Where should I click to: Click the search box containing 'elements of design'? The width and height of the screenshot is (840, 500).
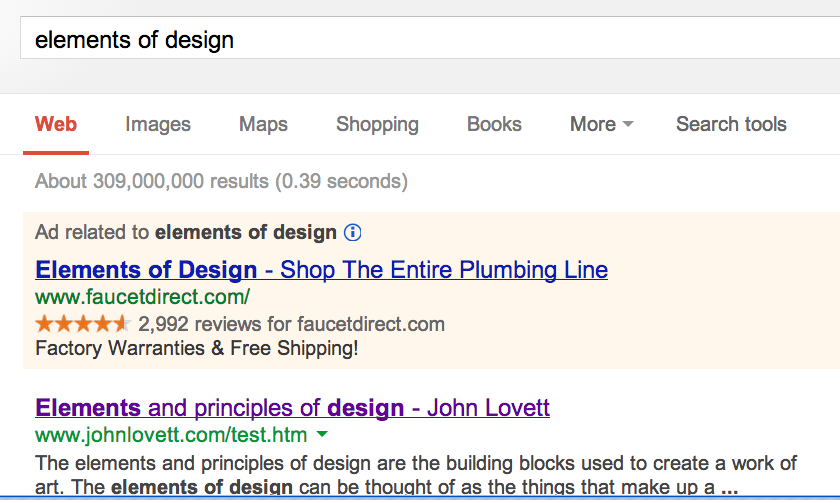pos(430,38)
